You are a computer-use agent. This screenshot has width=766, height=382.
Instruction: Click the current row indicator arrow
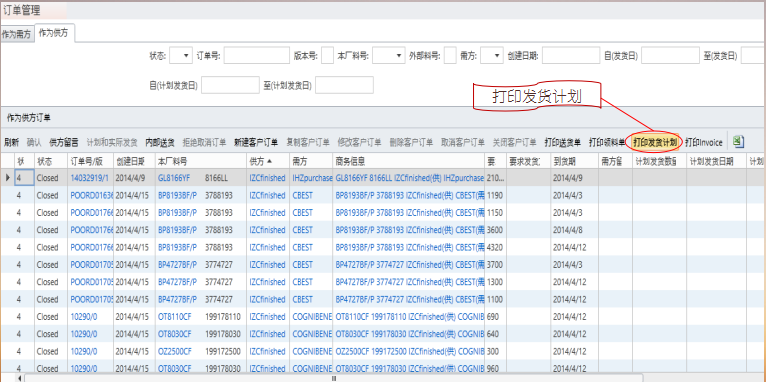coord(7,178)
